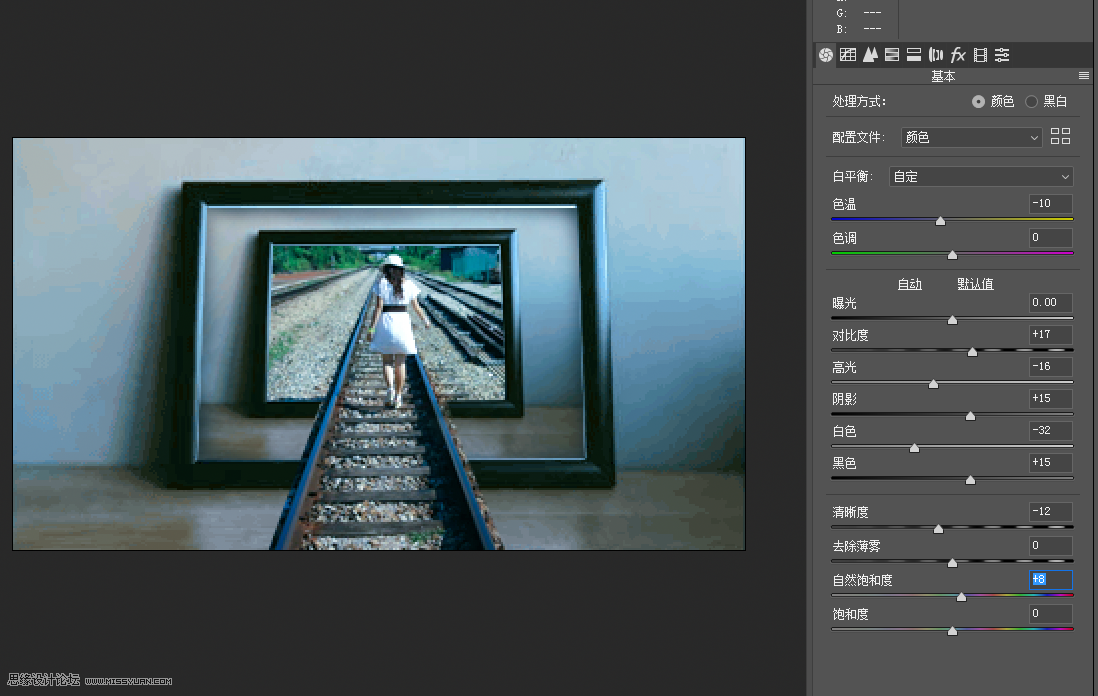Screen dimensions: 1098x696
Task: Open the Presets tab icon
Action: [1002, 55]
